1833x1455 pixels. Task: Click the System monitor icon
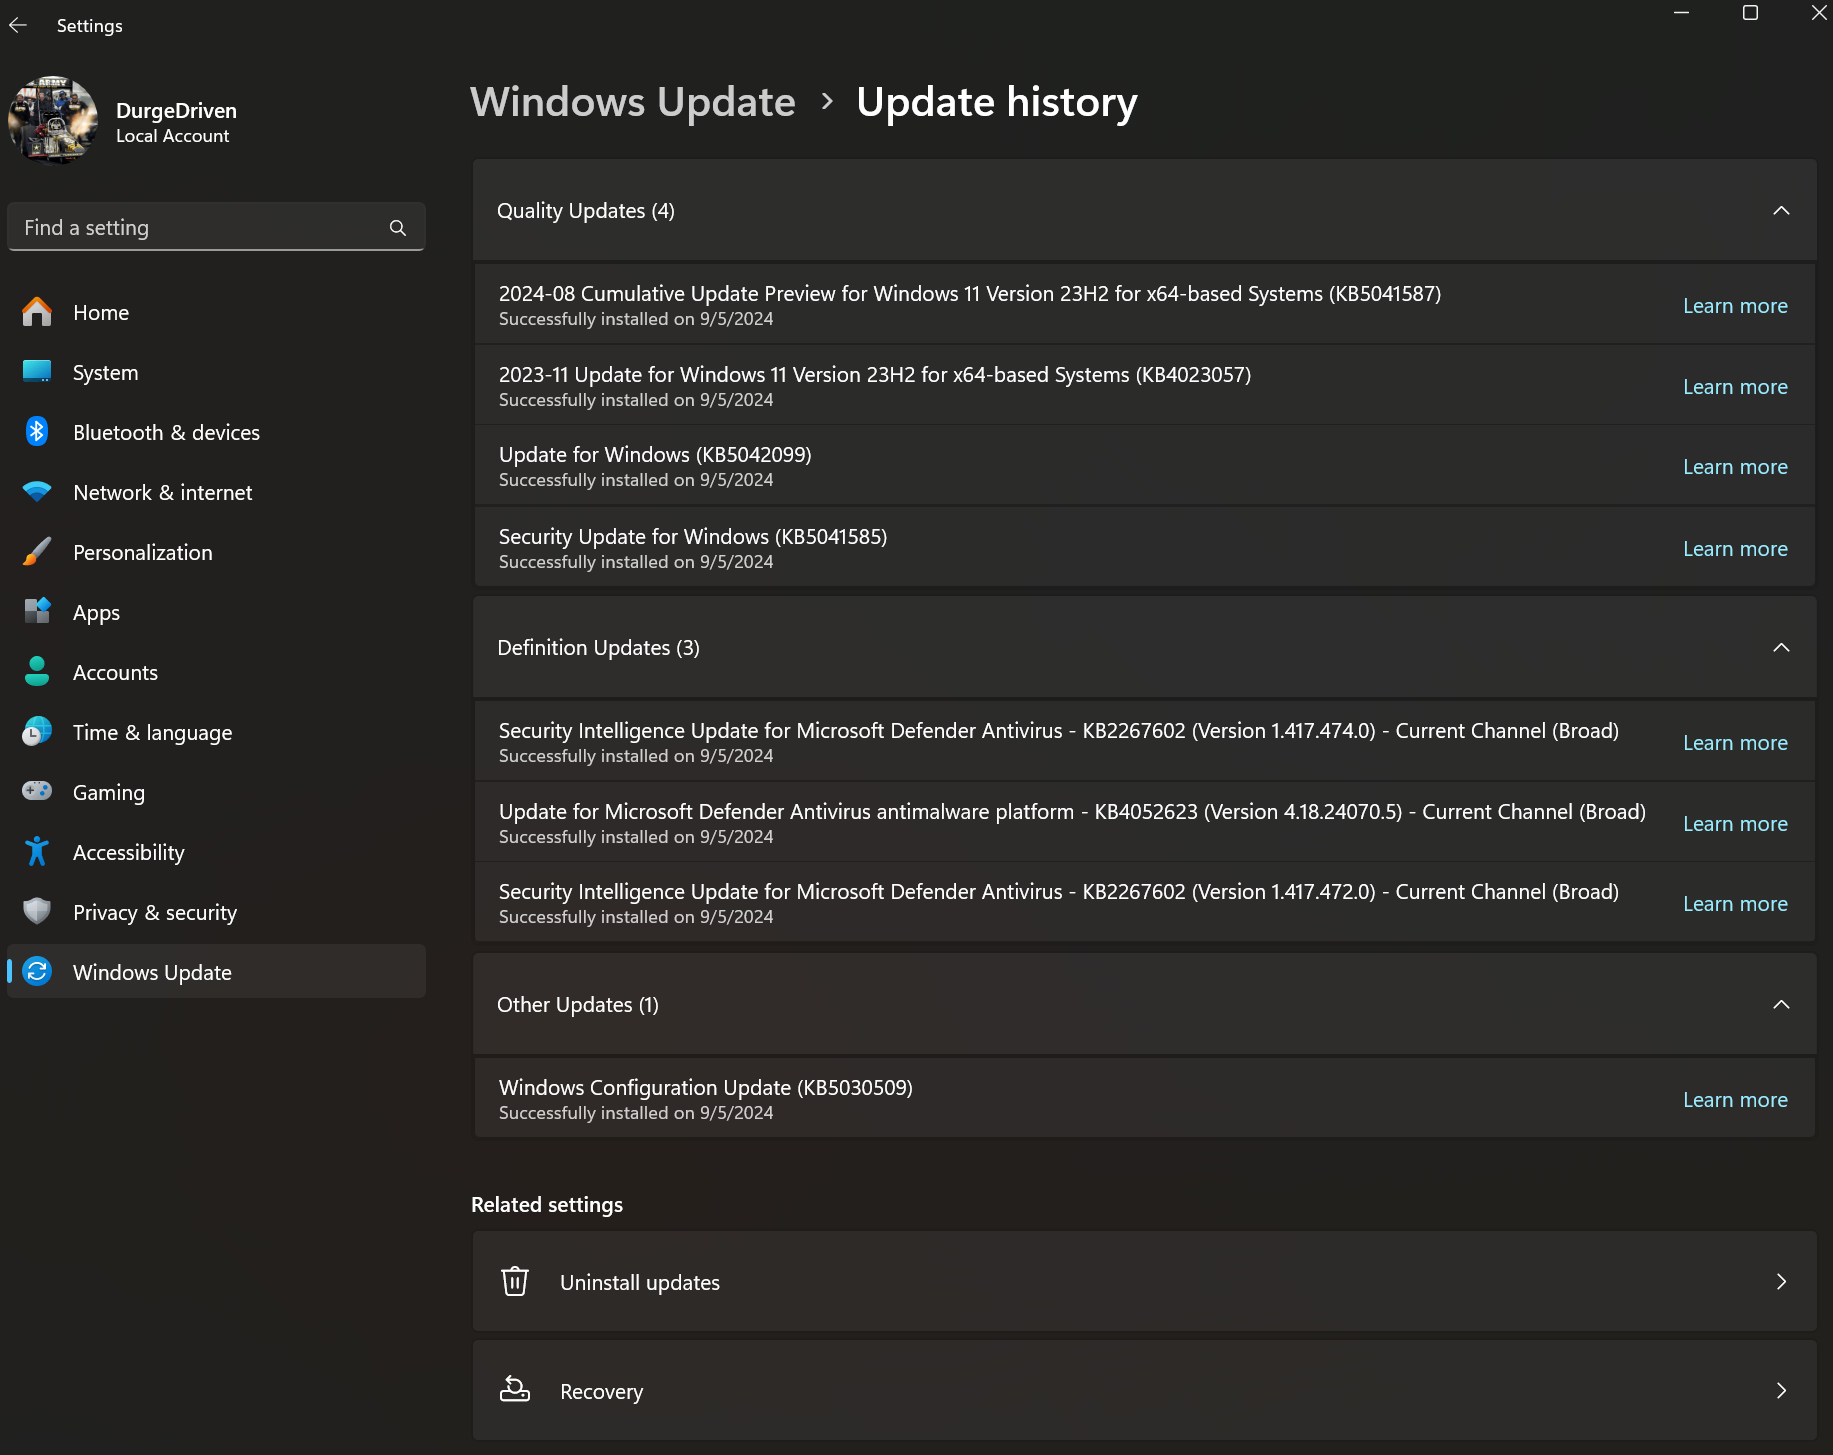tap(37, 372)
